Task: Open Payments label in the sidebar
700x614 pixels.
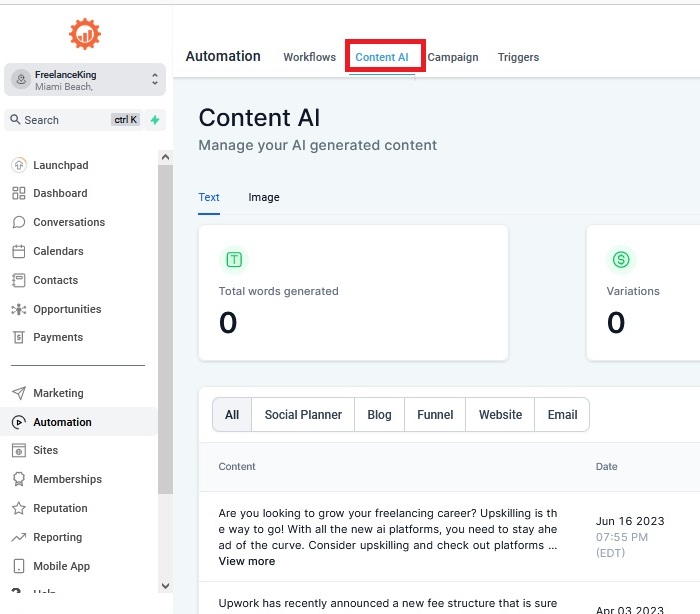Action: pos(58,337)
